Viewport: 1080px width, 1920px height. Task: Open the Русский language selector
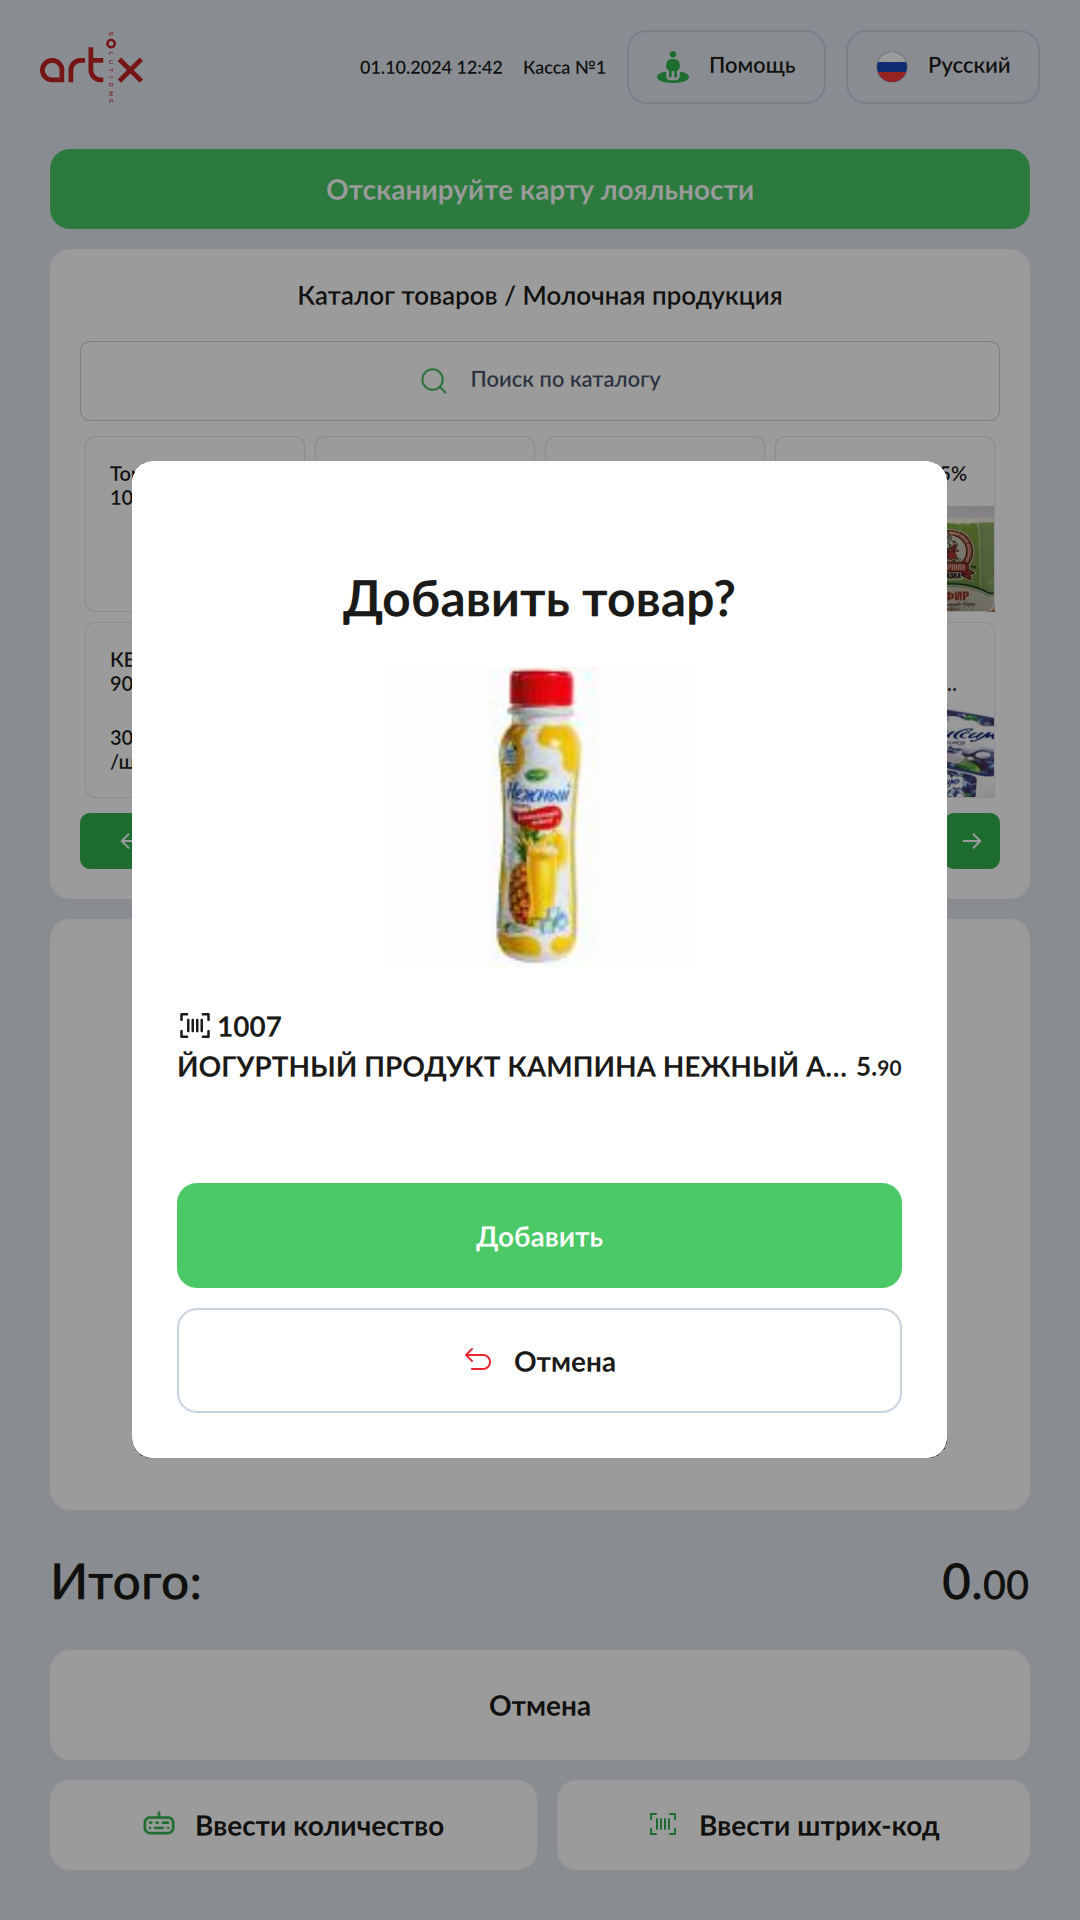942,67
